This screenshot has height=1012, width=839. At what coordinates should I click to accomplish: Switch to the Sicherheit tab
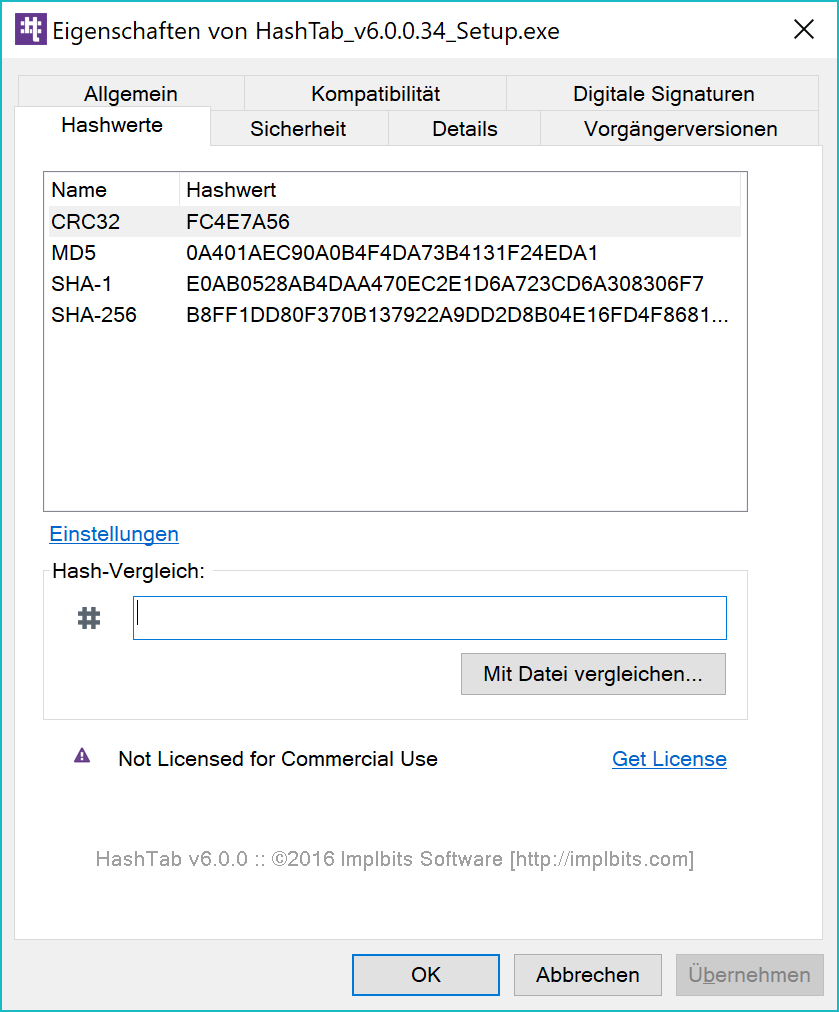coord(298,128)
